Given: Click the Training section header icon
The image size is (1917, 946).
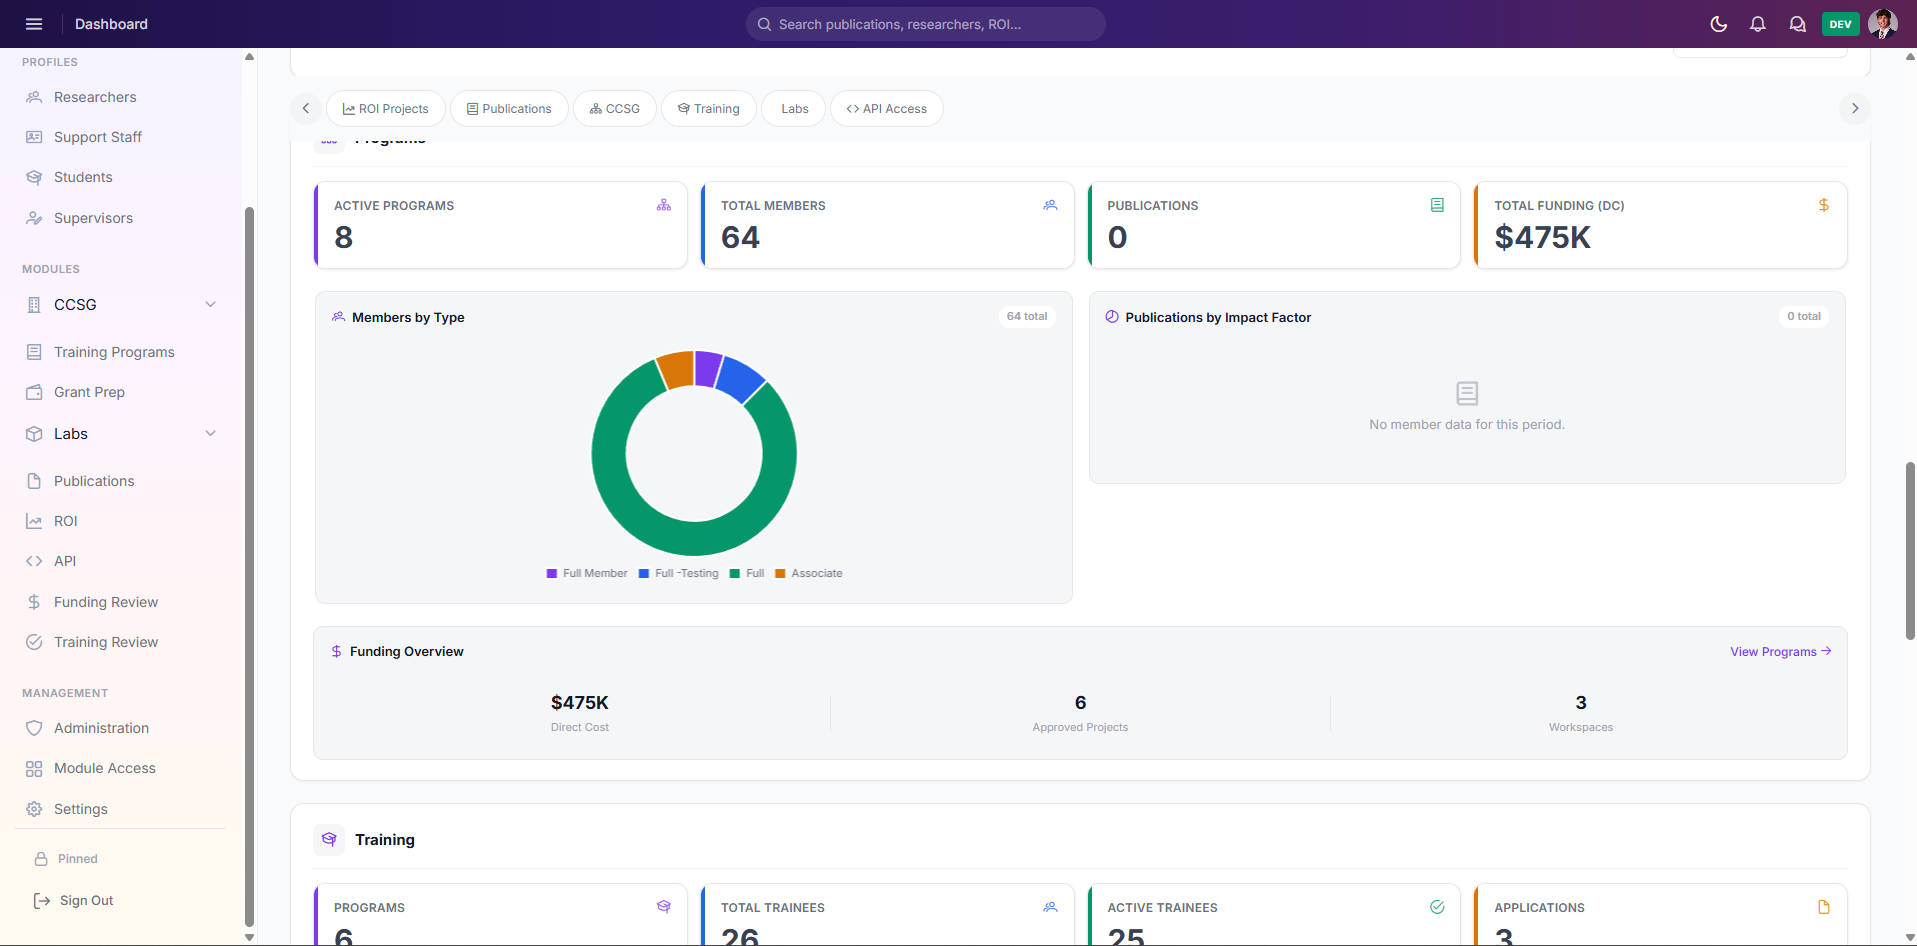Looking at the screenshot, I should pos(329,840).
